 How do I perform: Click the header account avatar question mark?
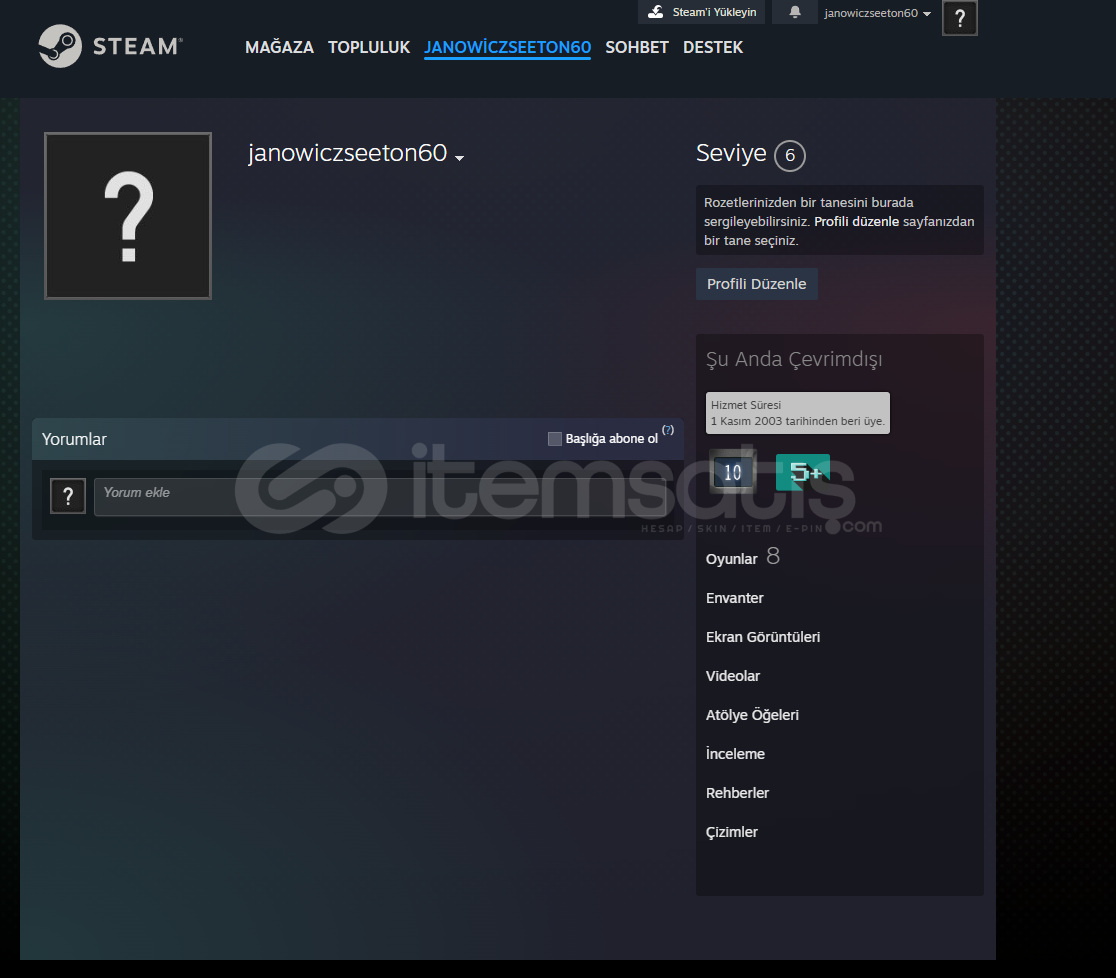click(959, 18)
